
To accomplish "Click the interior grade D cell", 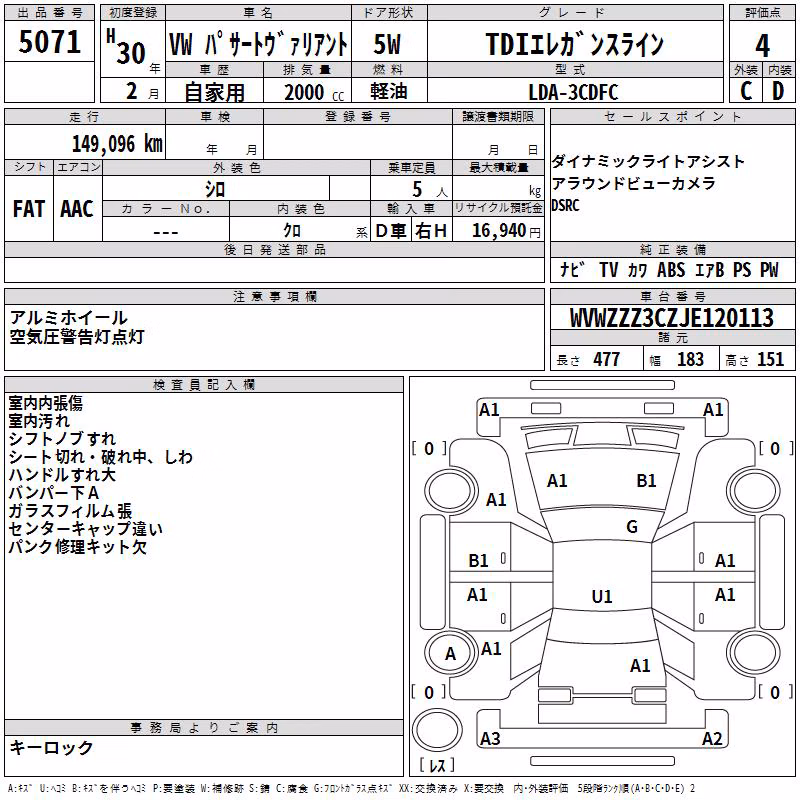I will 779,91.
